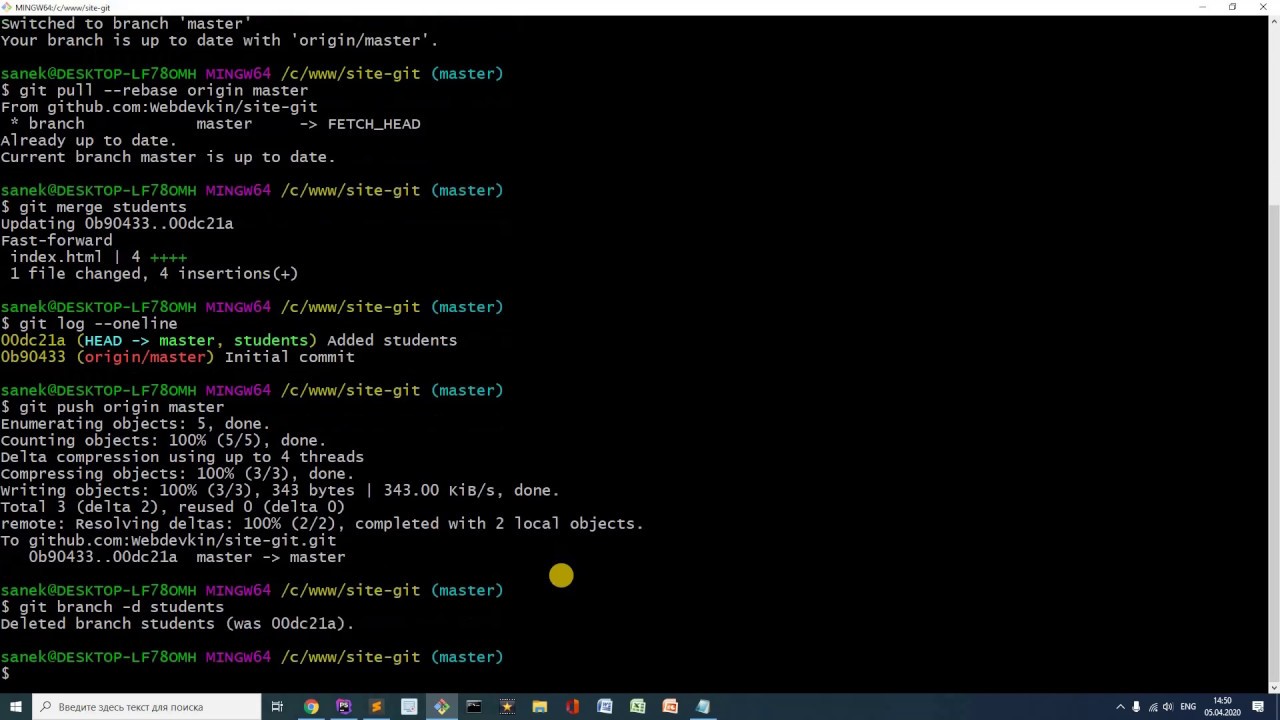The width and height of the screenshot is (1280, 720).
Task: Click 'Deleted branch students (was 00dc21a).' line
Action: coord(177,624)
